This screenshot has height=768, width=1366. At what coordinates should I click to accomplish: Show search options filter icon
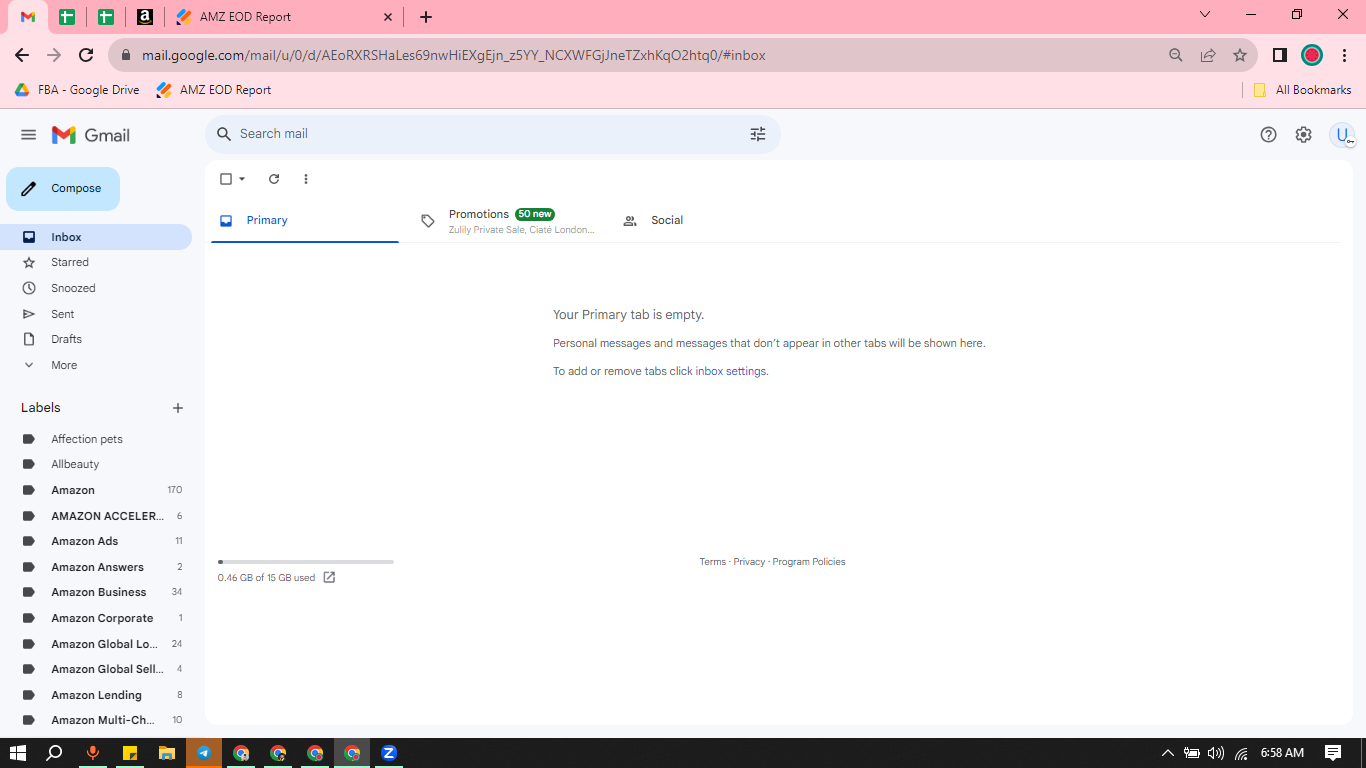point(758,134)
